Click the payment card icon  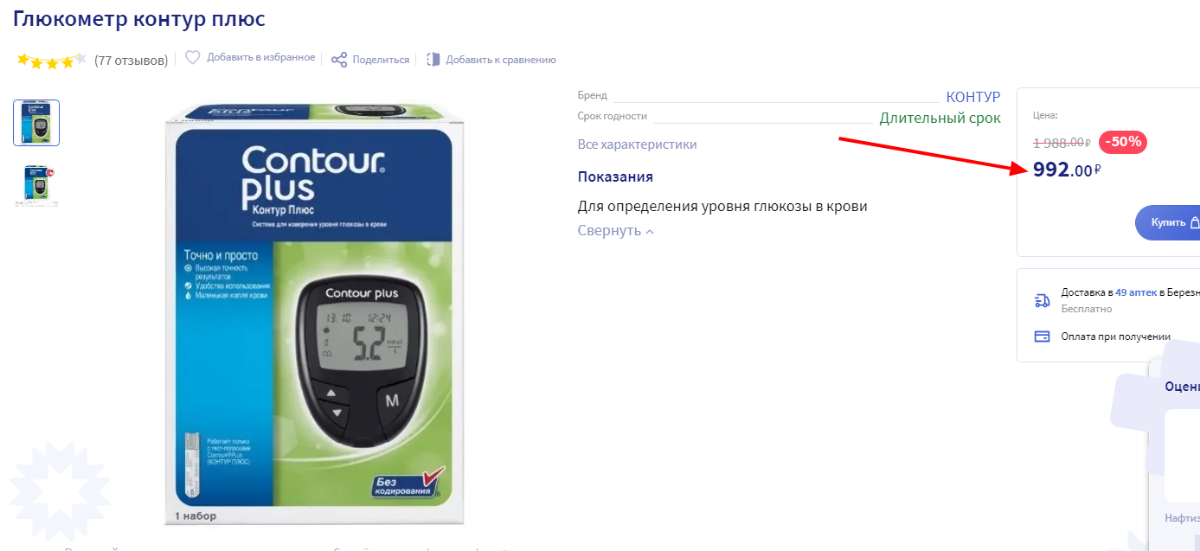pyautogui.click(x=1042, y=337)
